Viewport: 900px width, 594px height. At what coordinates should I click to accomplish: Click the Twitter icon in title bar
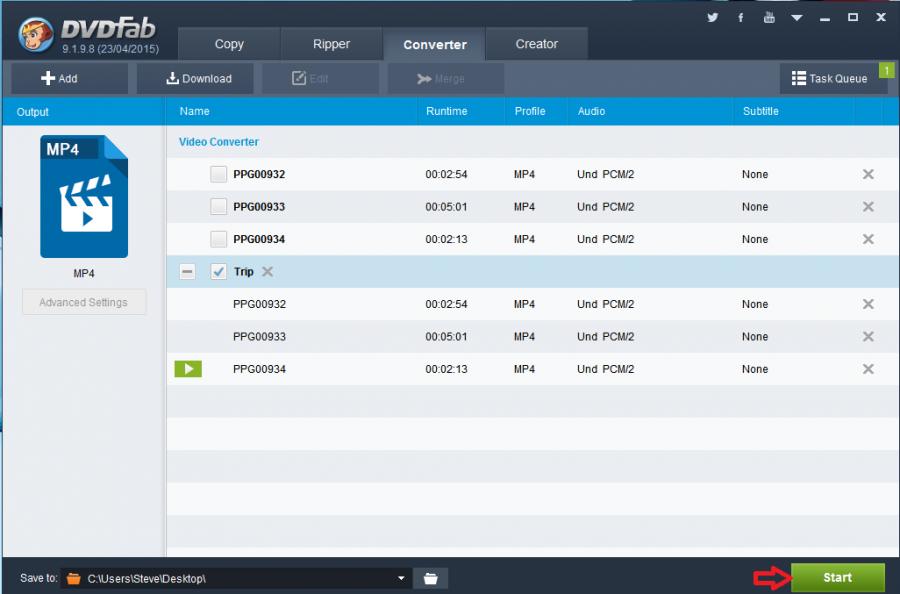pyautogui.click(x=713, y=17)
